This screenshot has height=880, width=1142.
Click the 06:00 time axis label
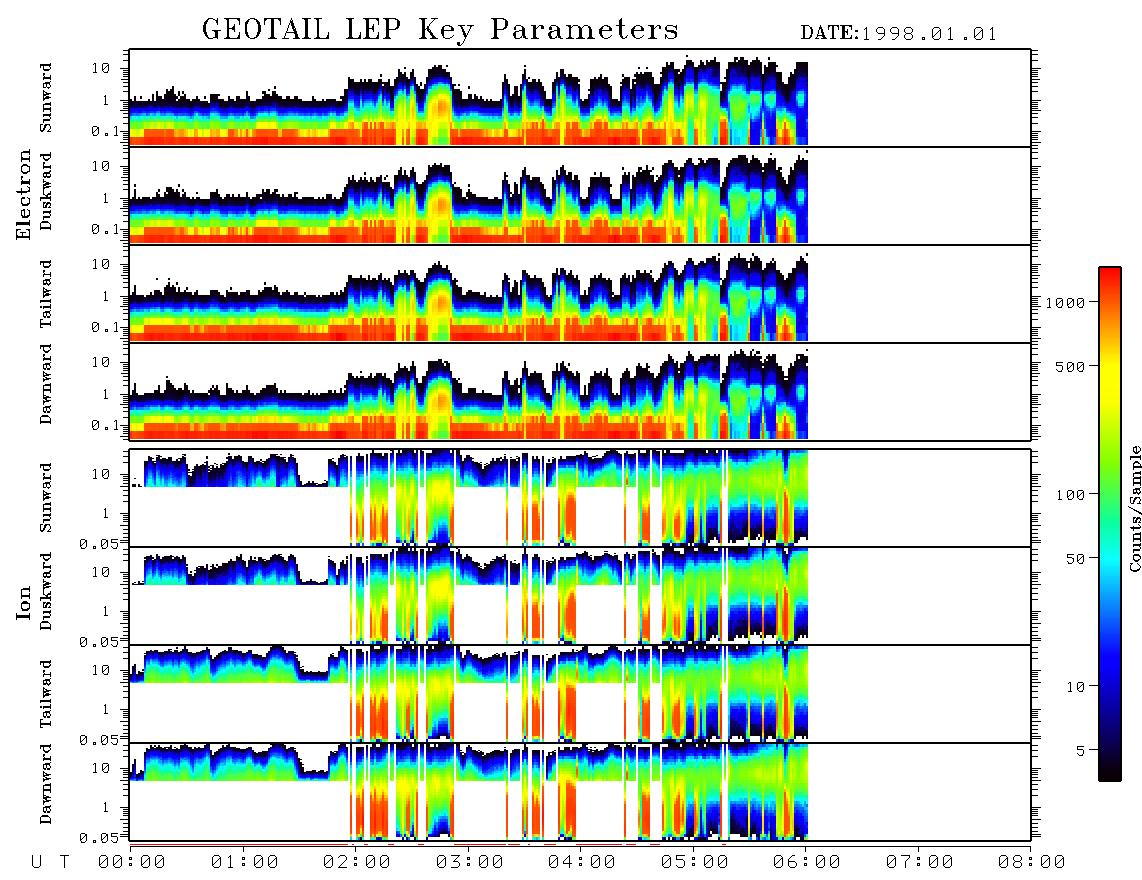tap(807, 863)
